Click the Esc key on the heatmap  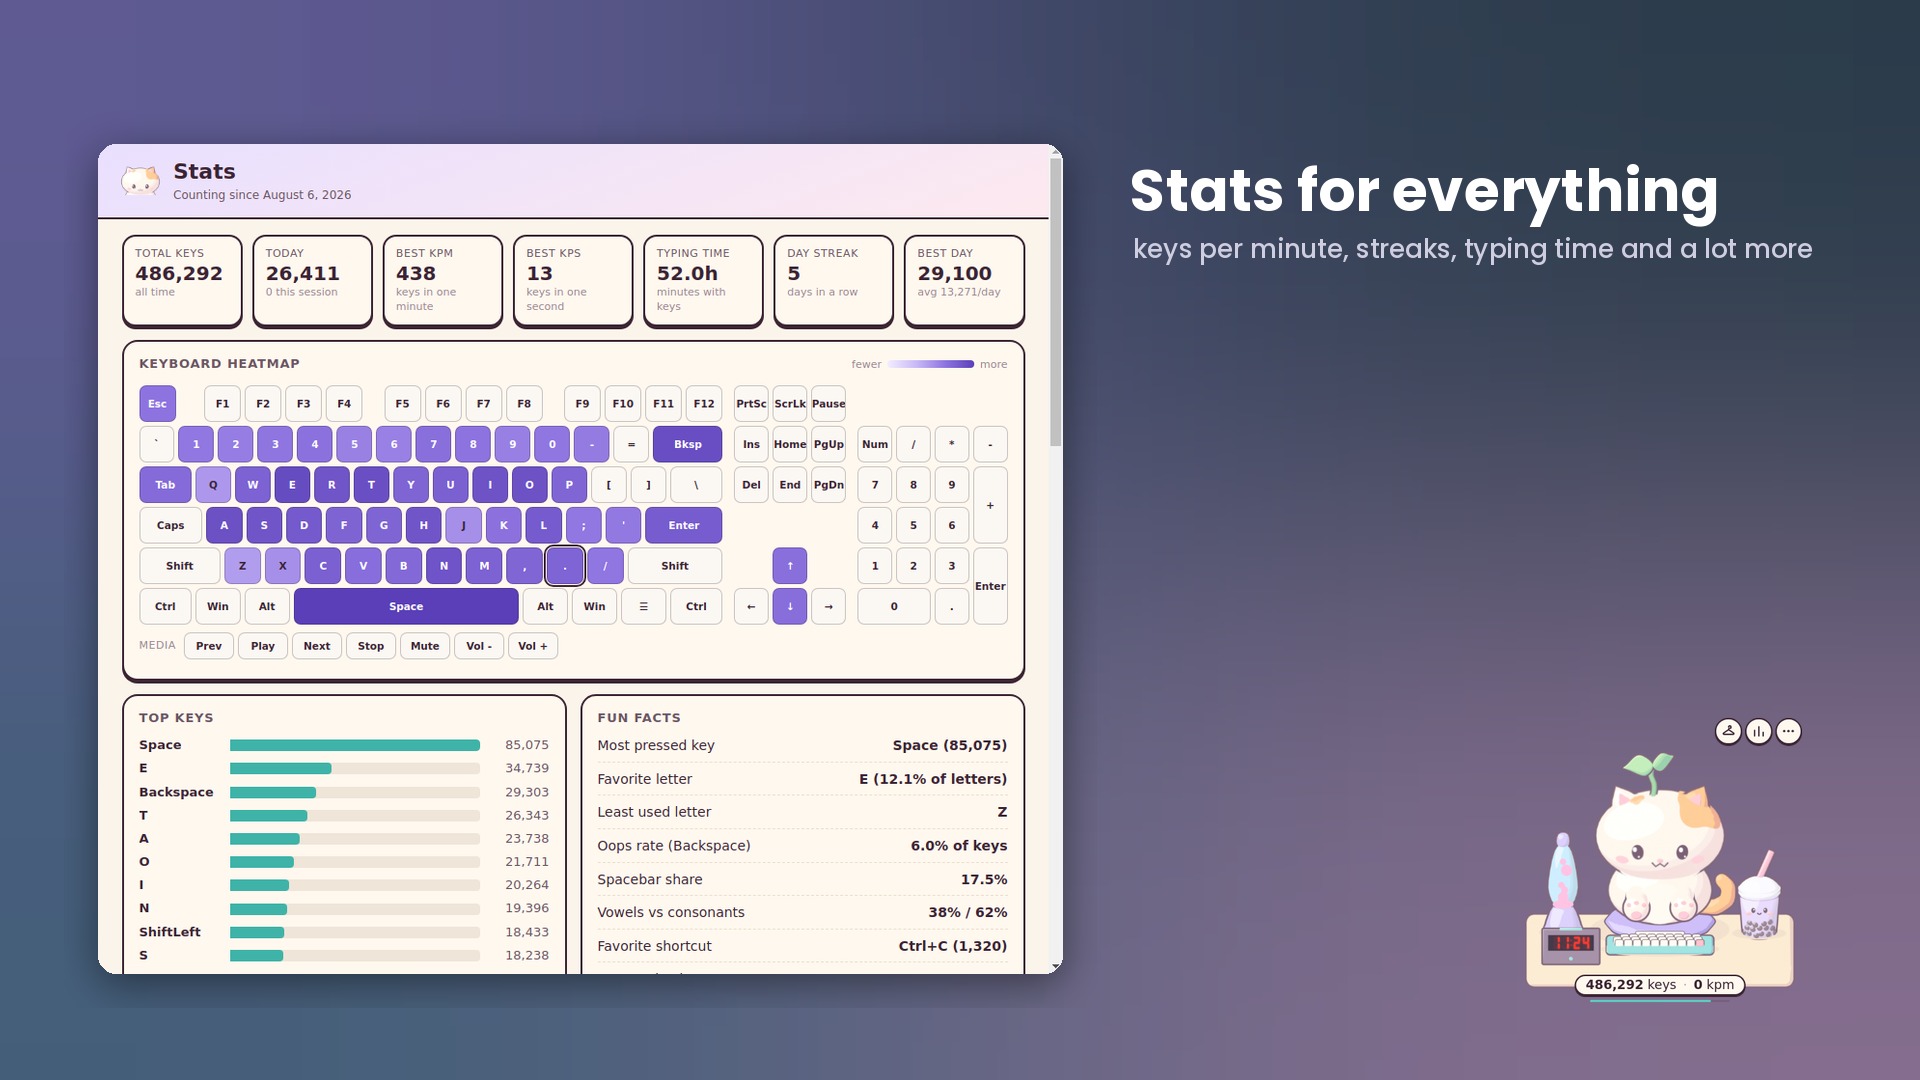click(157, 404)
